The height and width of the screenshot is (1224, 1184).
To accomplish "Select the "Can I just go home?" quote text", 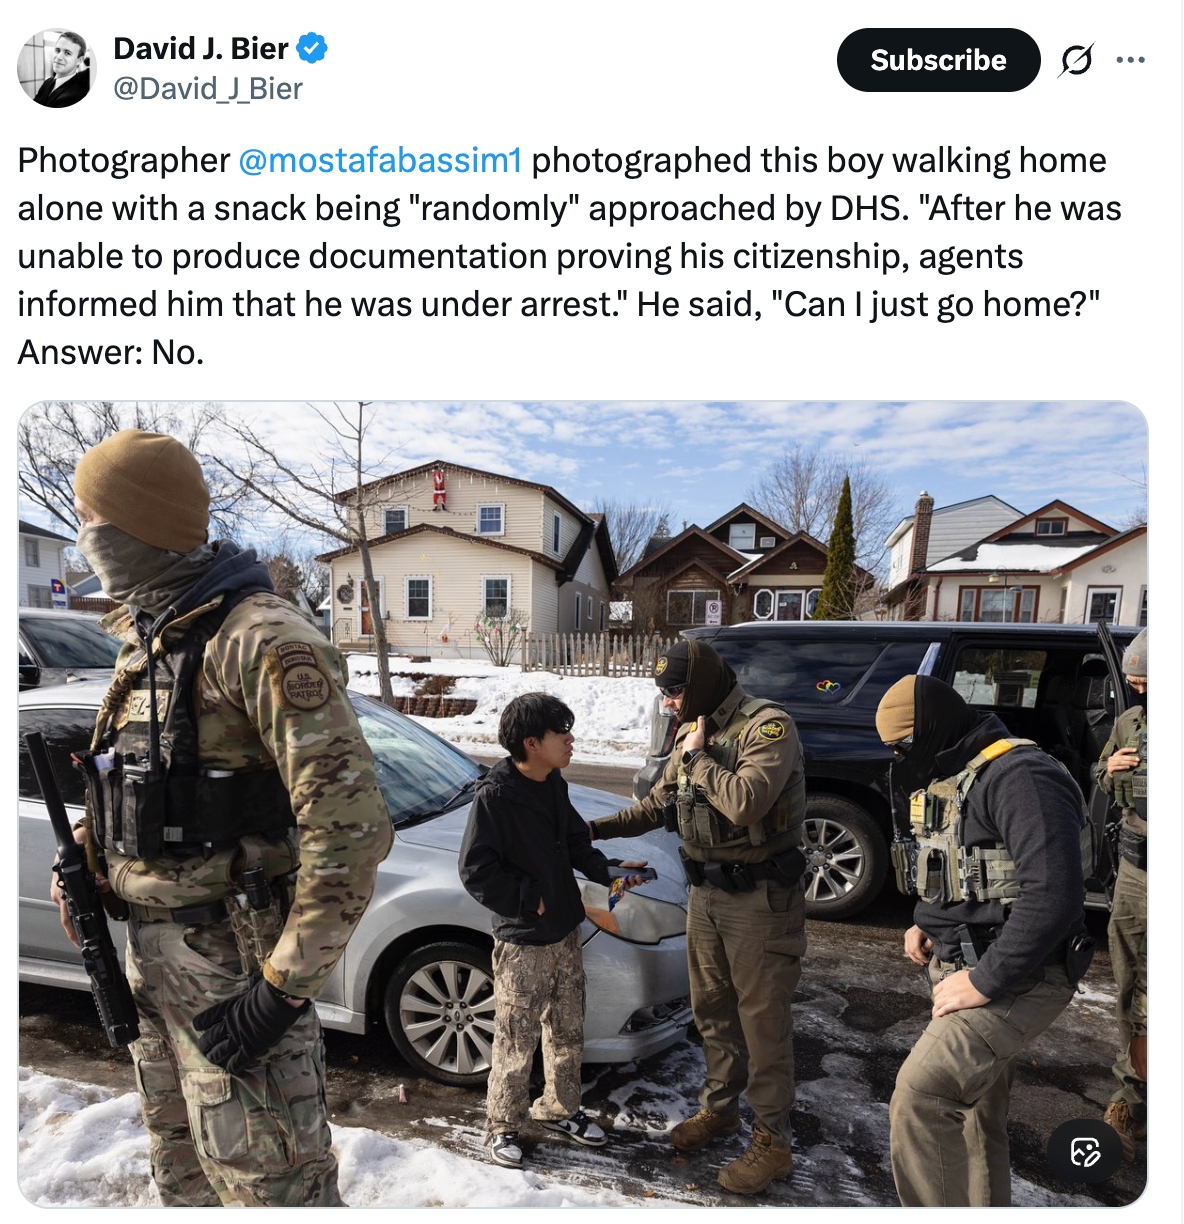I will click(x=934, y=304).
